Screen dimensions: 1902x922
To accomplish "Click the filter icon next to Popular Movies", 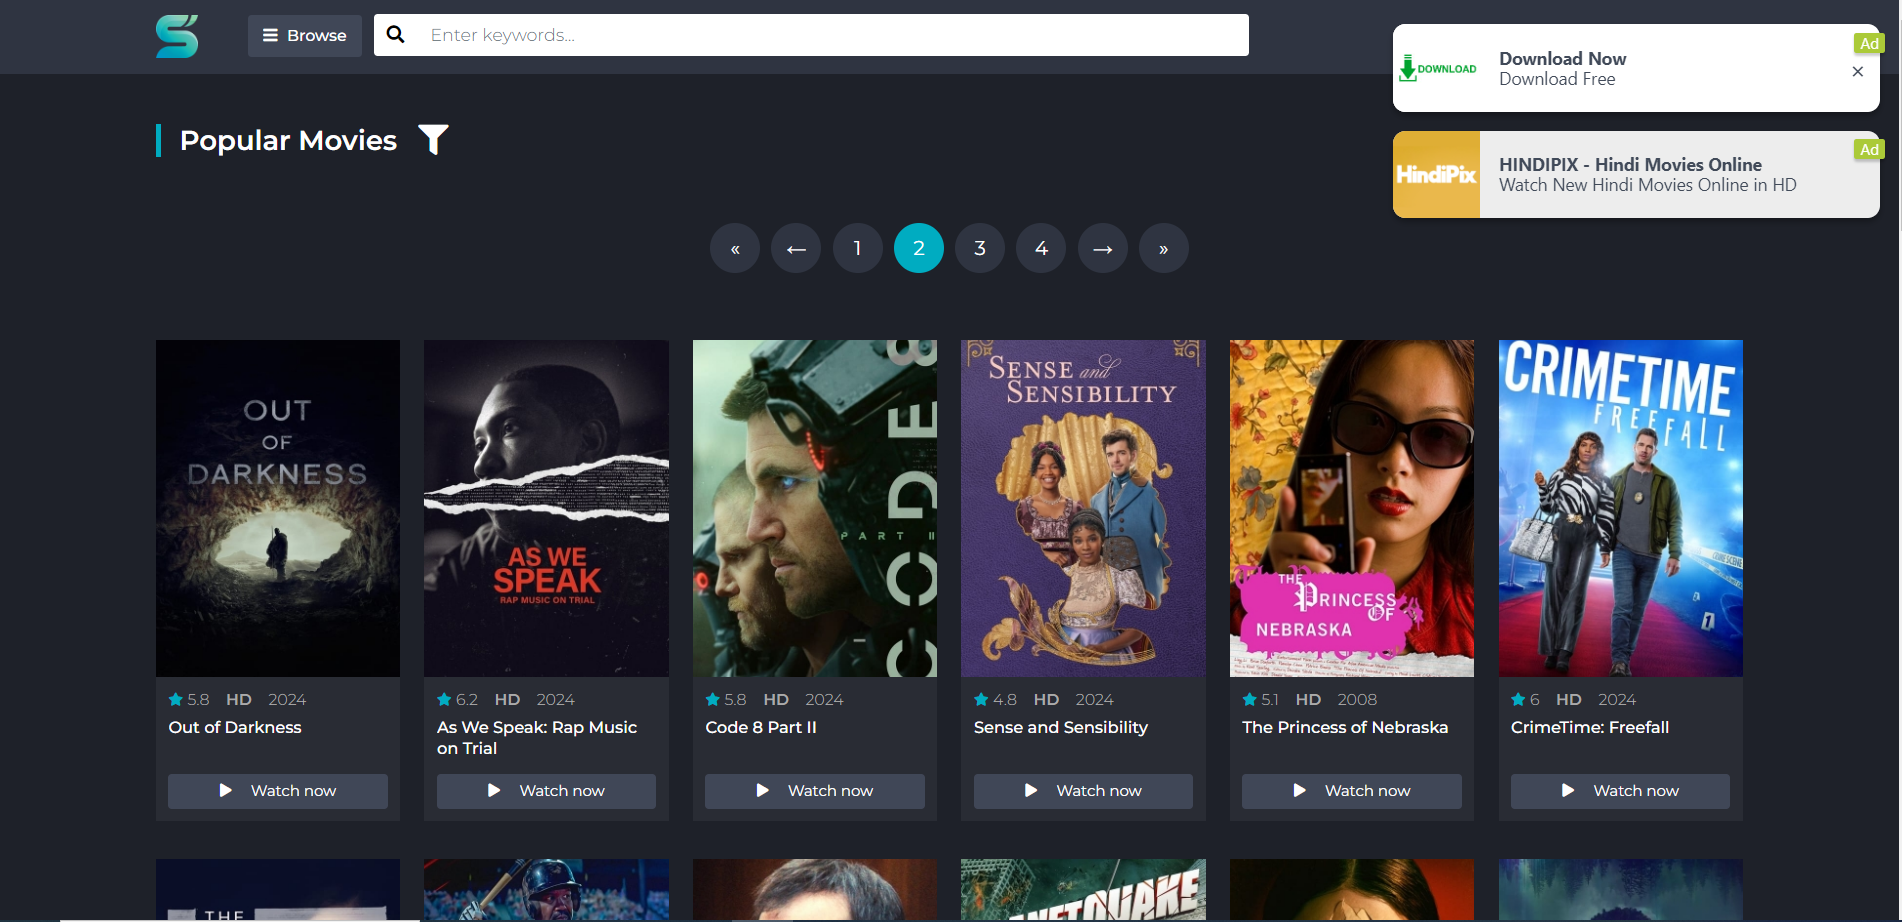I will (x=432, y=140).
